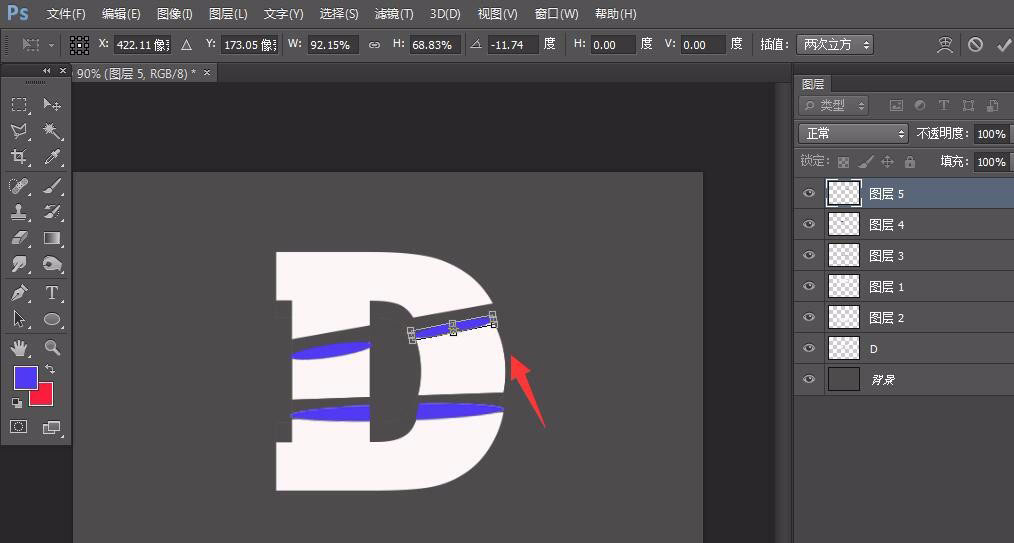Open 窗口(W) menu
This screenshot has width=1014, height=543.
point(557,14)
